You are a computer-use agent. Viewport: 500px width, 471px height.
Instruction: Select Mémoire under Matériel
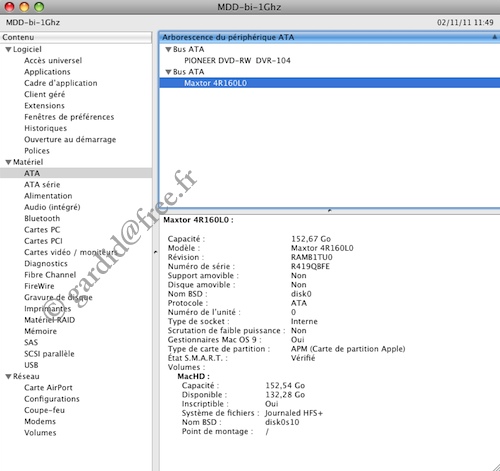click(40, 331)
